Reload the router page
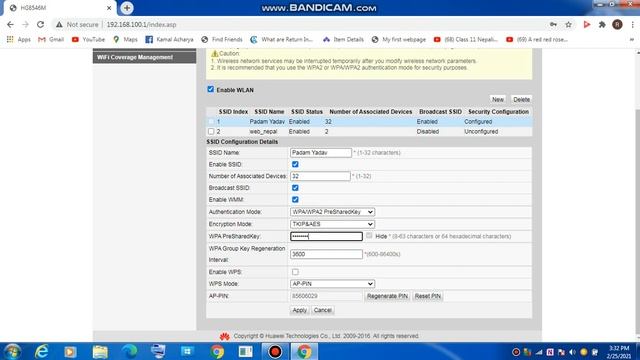Screen dimensions: 640x360 point(40,24)
